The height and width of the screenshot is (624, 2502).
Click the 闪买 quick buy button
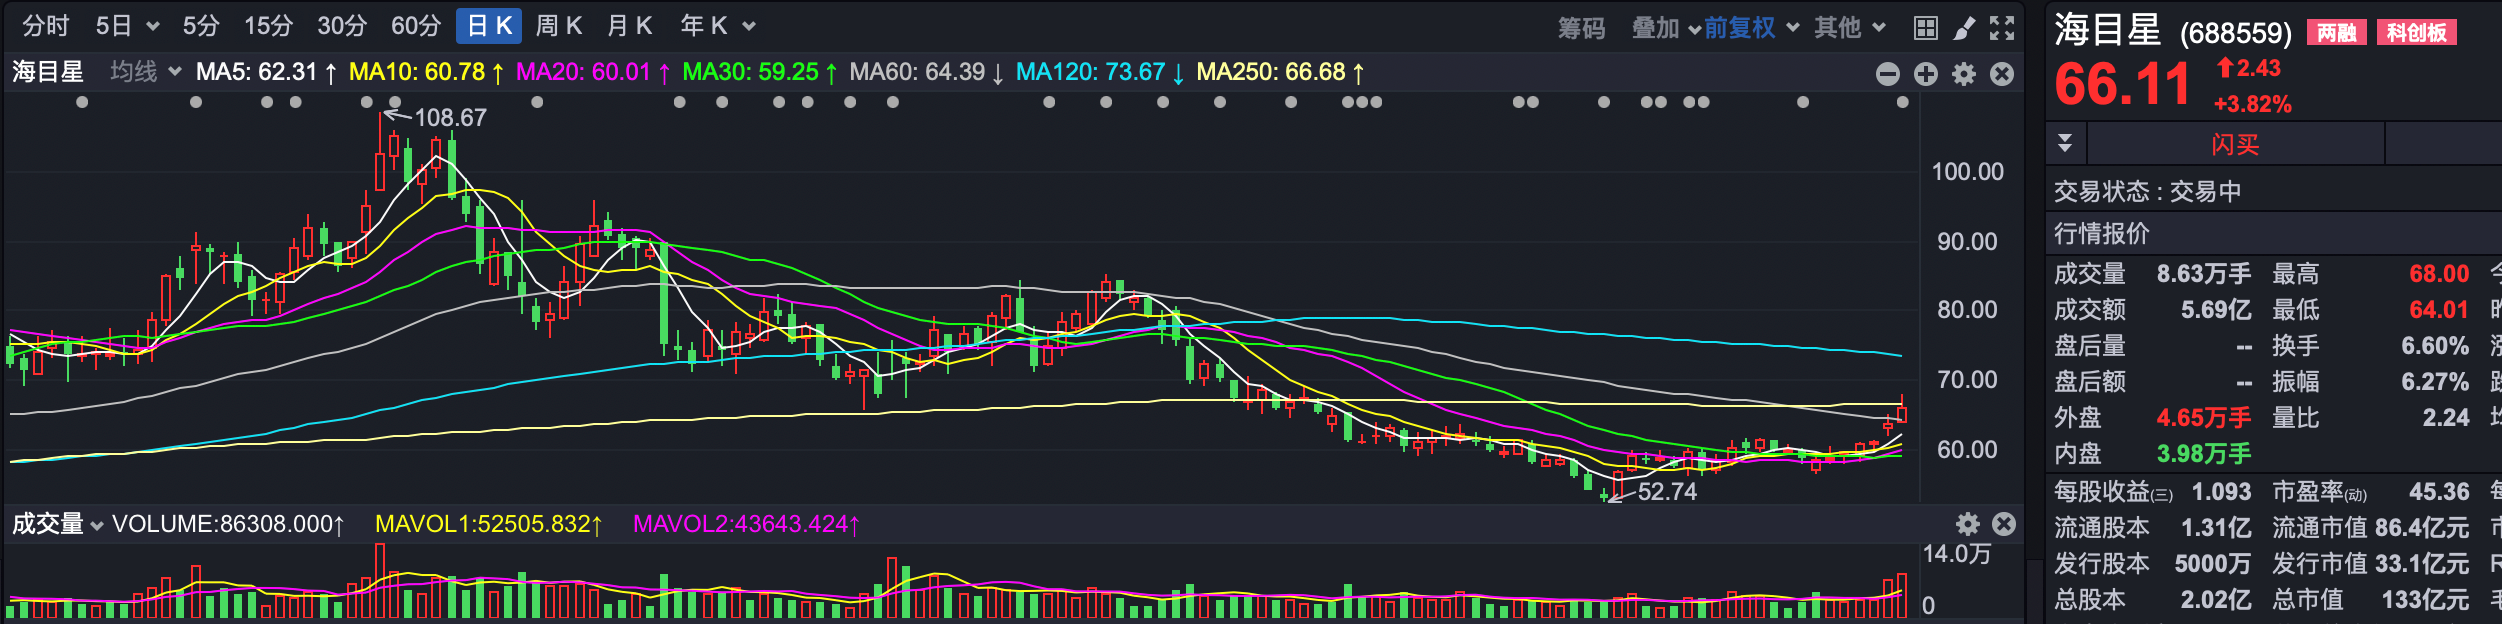[2234, 144]
